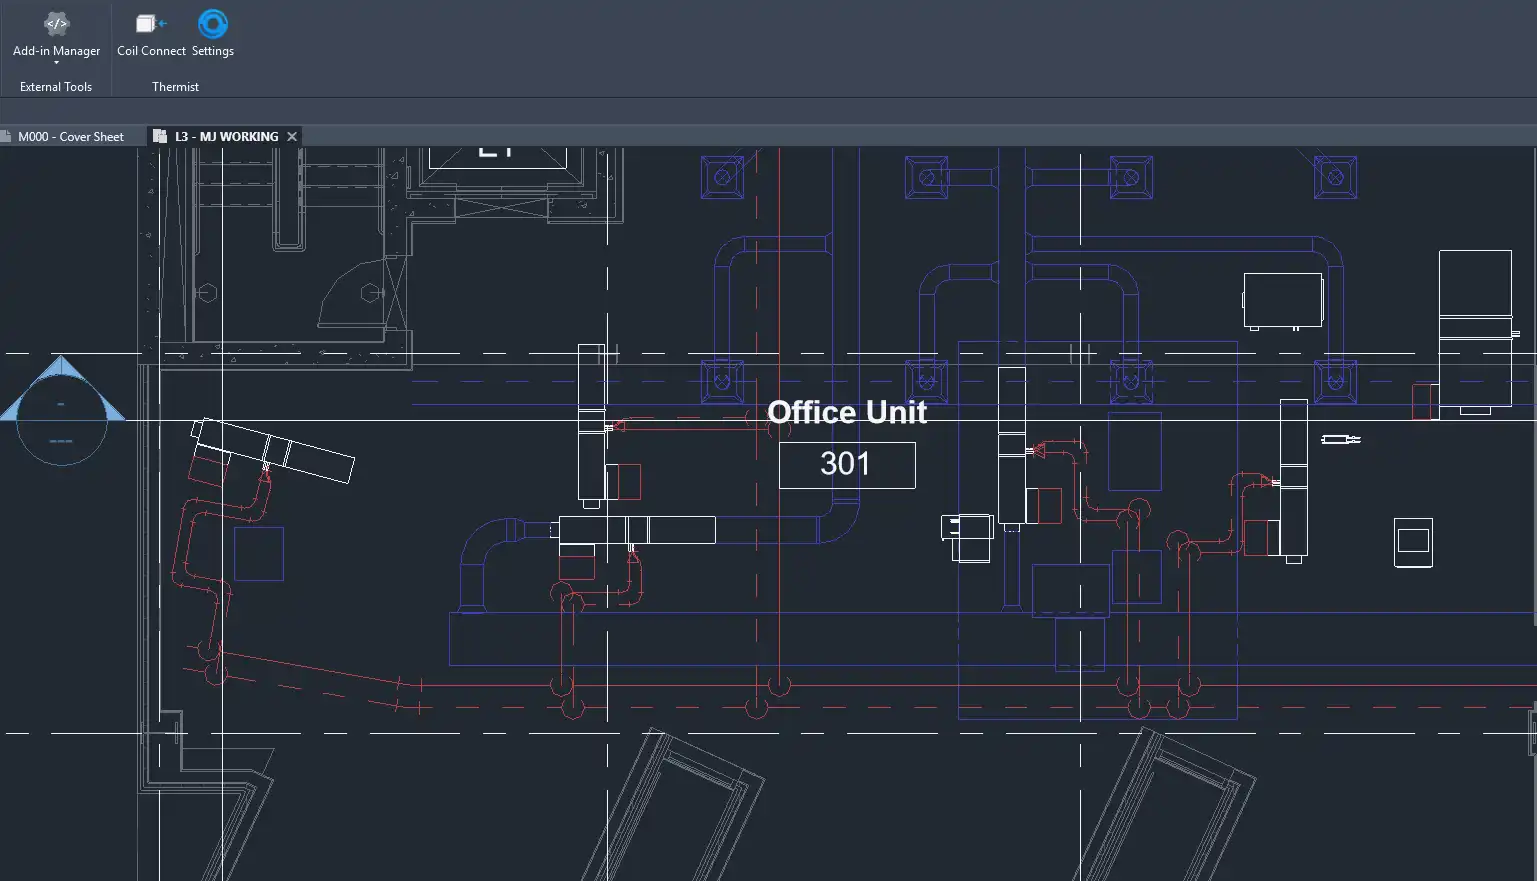Click the External Tools panel label
This screenshot has height=881, width=1537.
coord(56,87)
